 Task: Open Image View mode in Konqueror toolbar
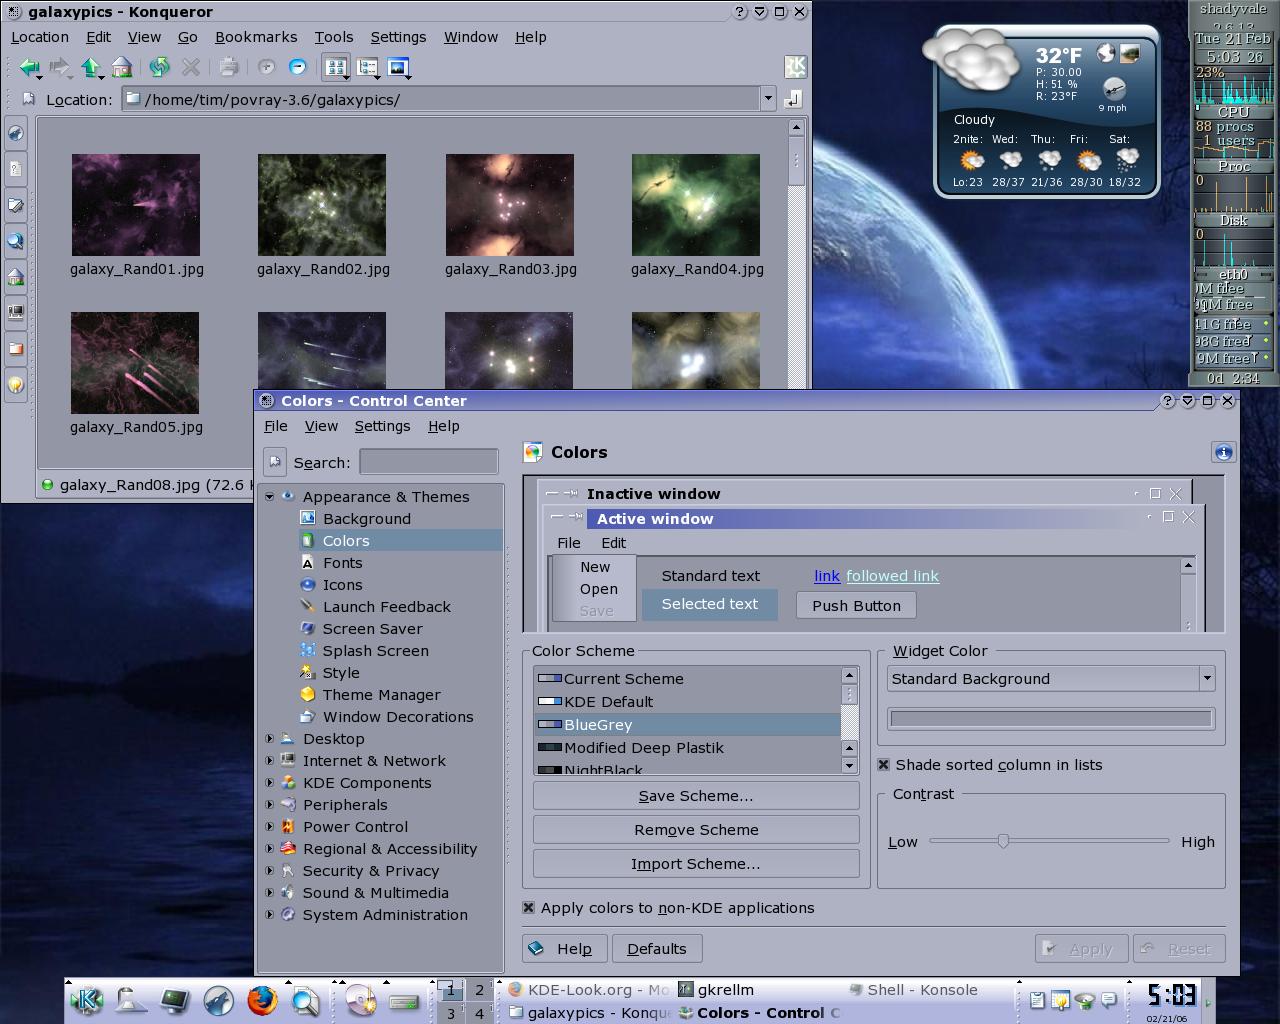399,68
